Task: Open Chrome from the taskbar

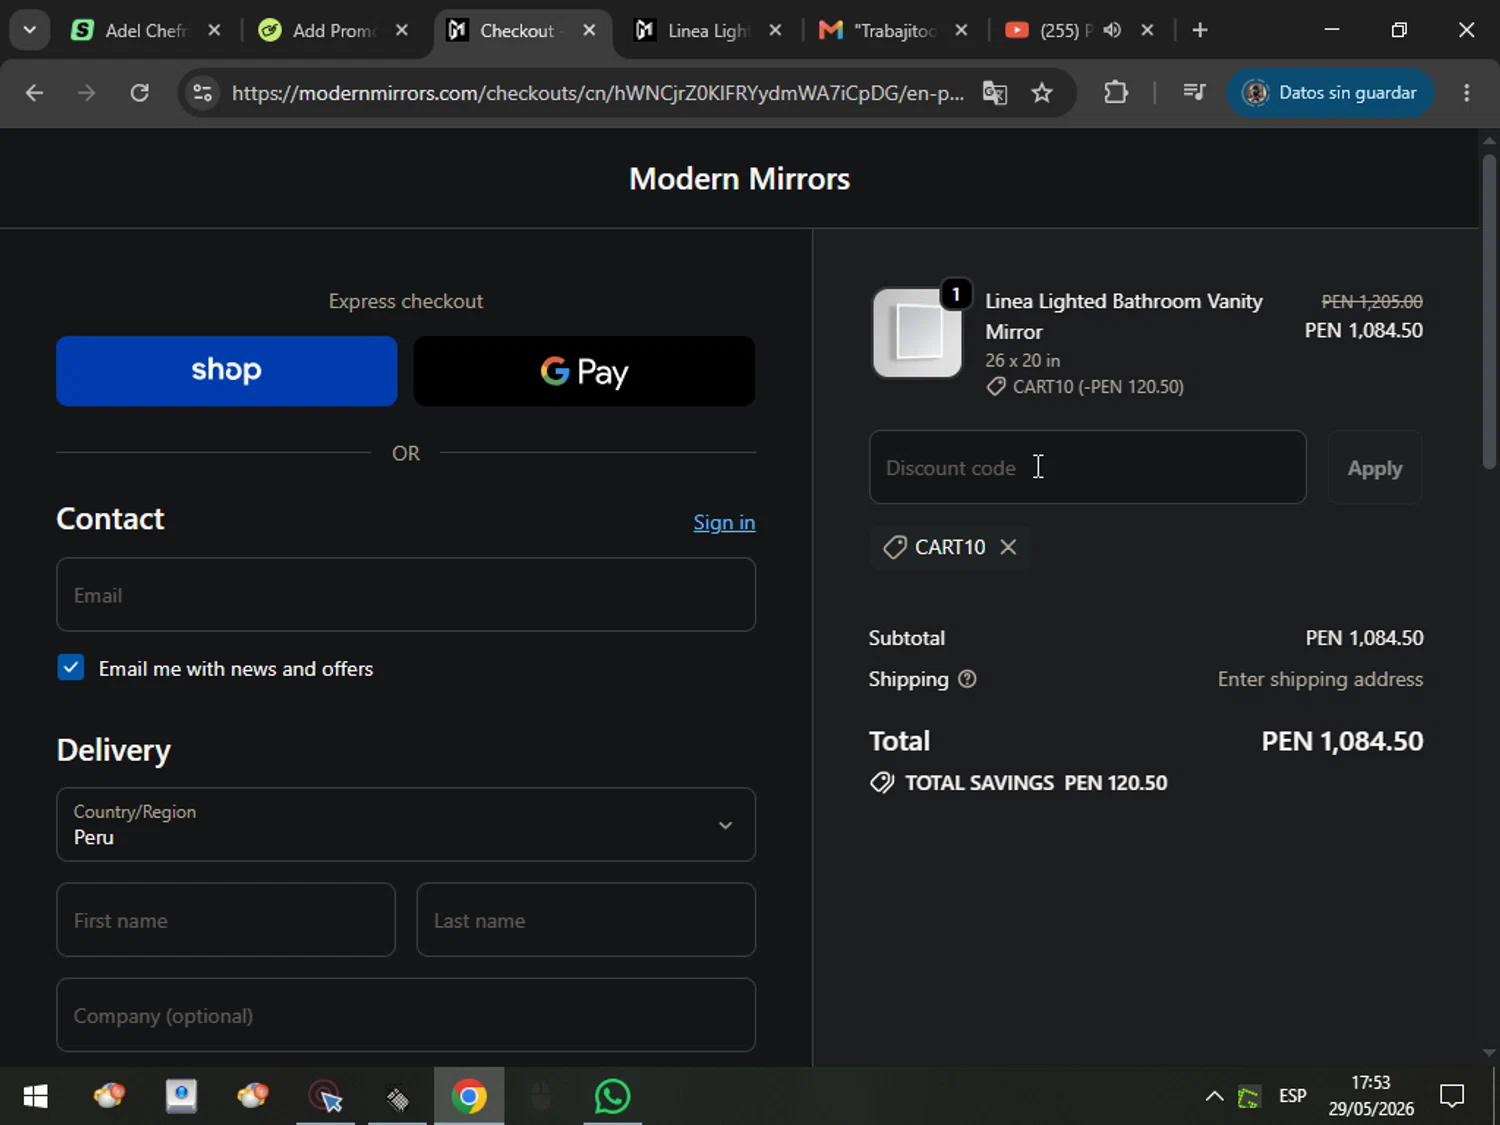Action: tap(469, 1096)
